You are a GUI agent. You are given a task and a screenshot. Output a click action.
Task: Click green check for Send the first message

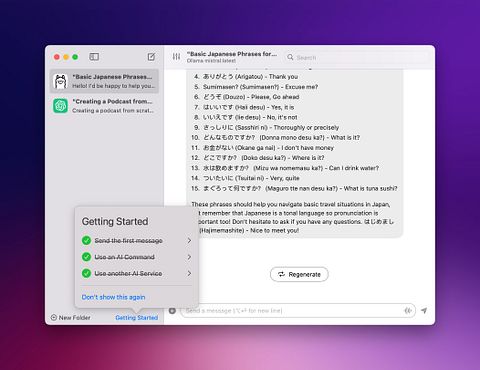(x=86, y=240)
